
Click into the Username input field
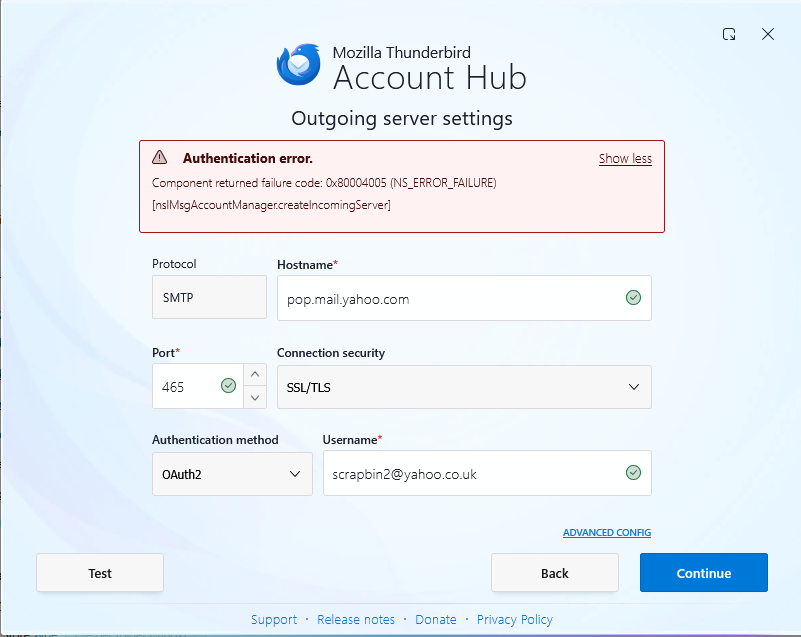pyautogui.click(x=487, y=473)
